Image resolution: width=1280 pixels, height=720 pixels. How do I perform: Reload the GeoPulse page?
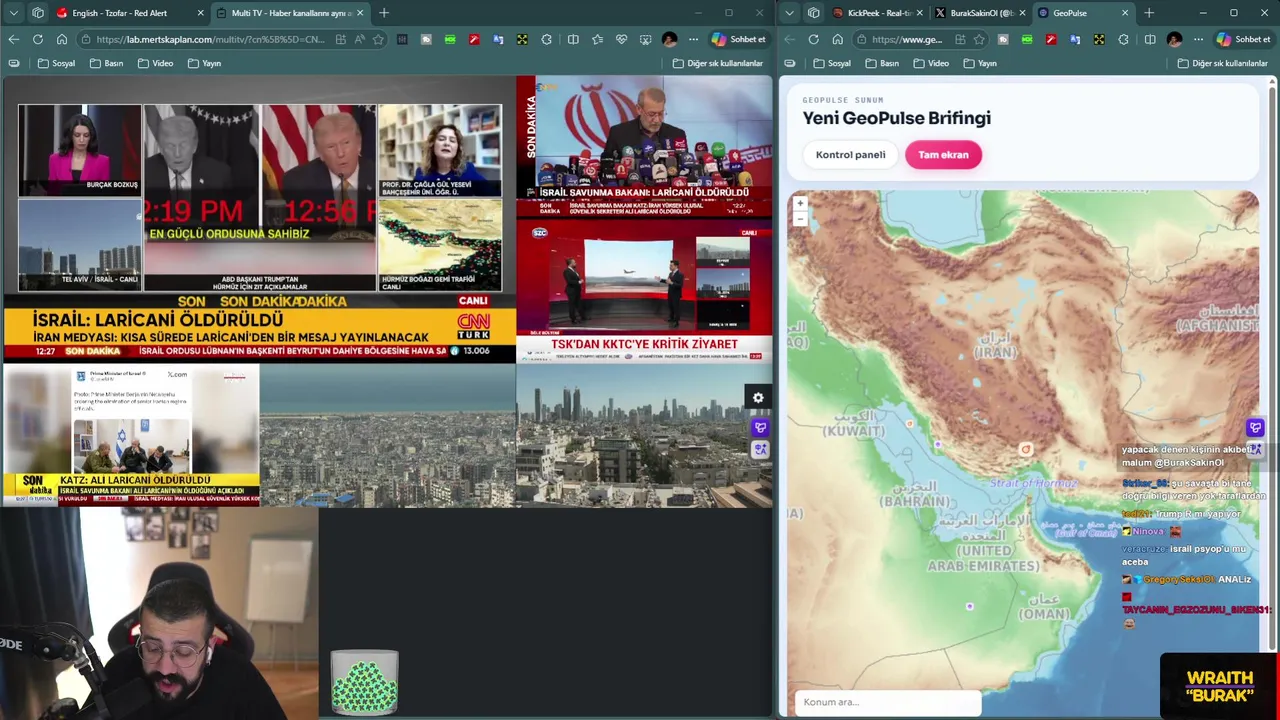pyautogui.click(x=814, y=39)
